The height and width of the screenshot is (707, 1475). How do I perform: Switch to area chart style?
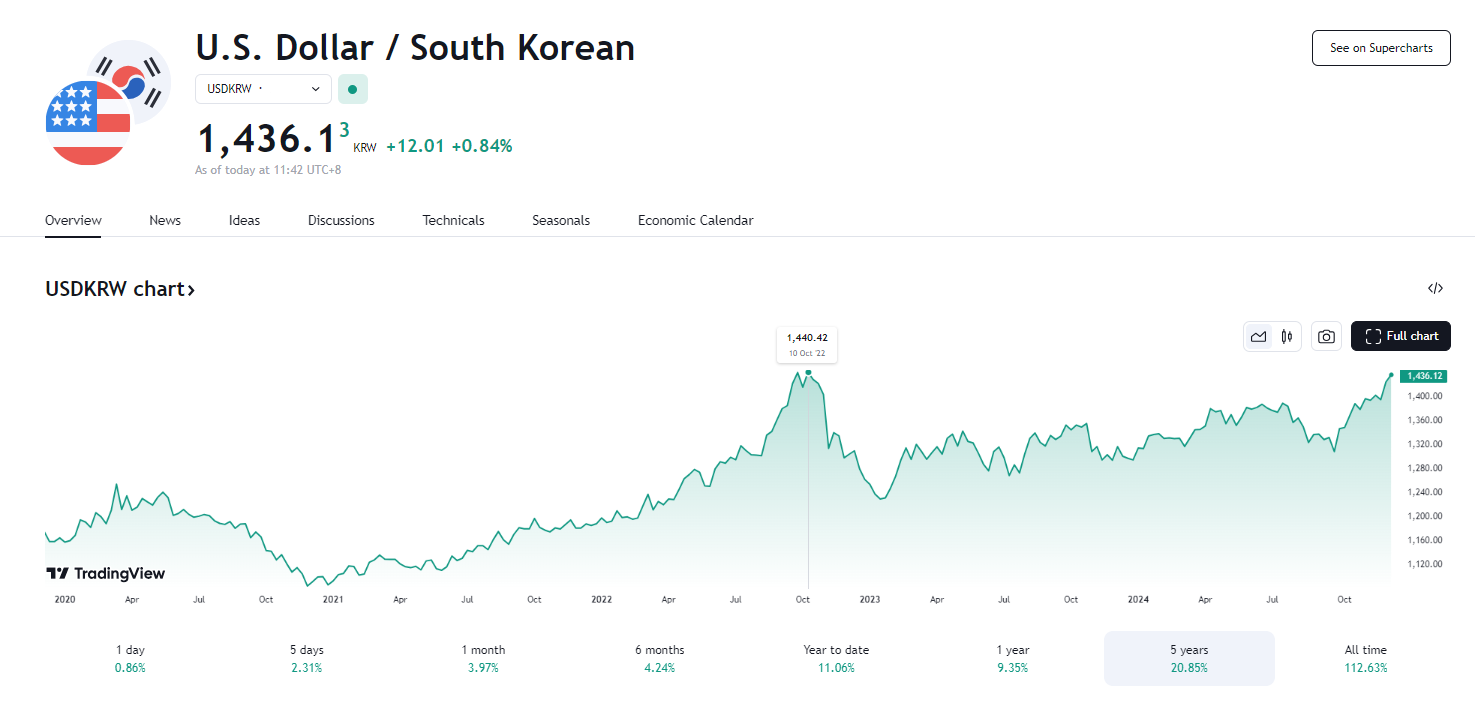click(1259, 337)
